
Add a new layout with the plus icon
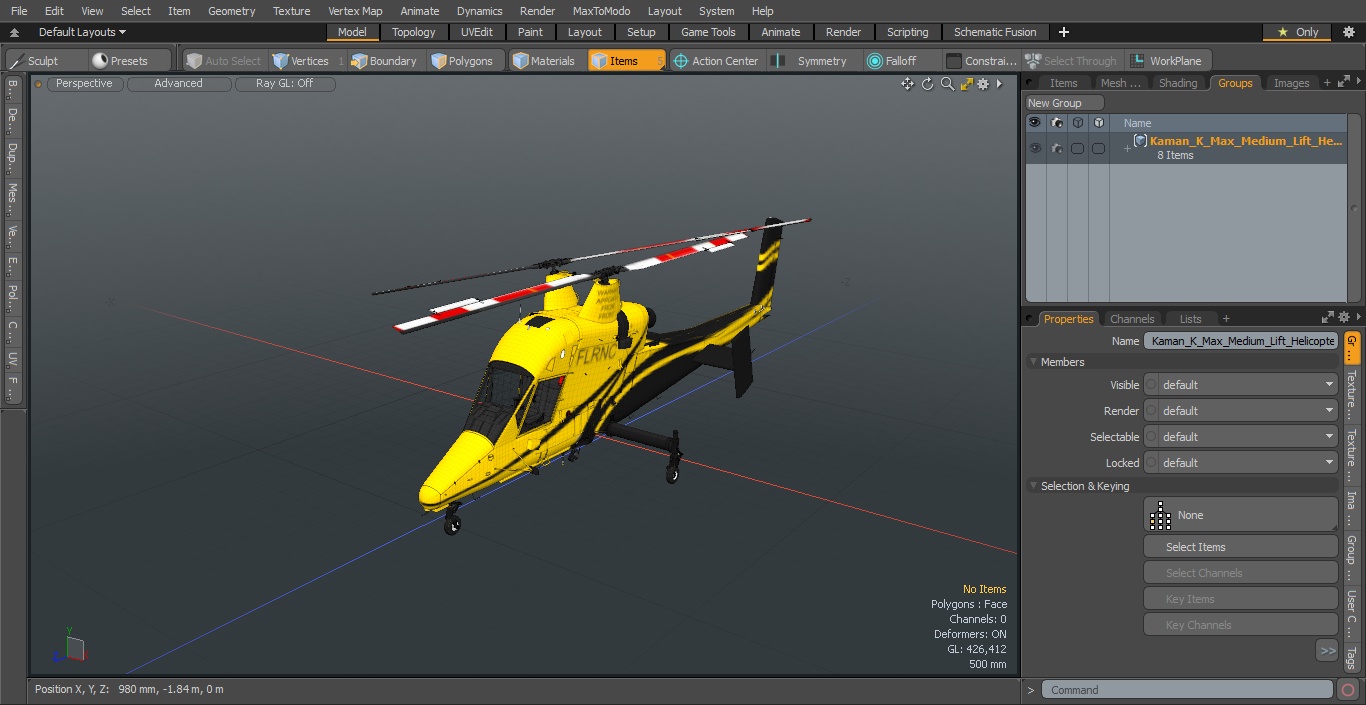tap(1064, 32)
